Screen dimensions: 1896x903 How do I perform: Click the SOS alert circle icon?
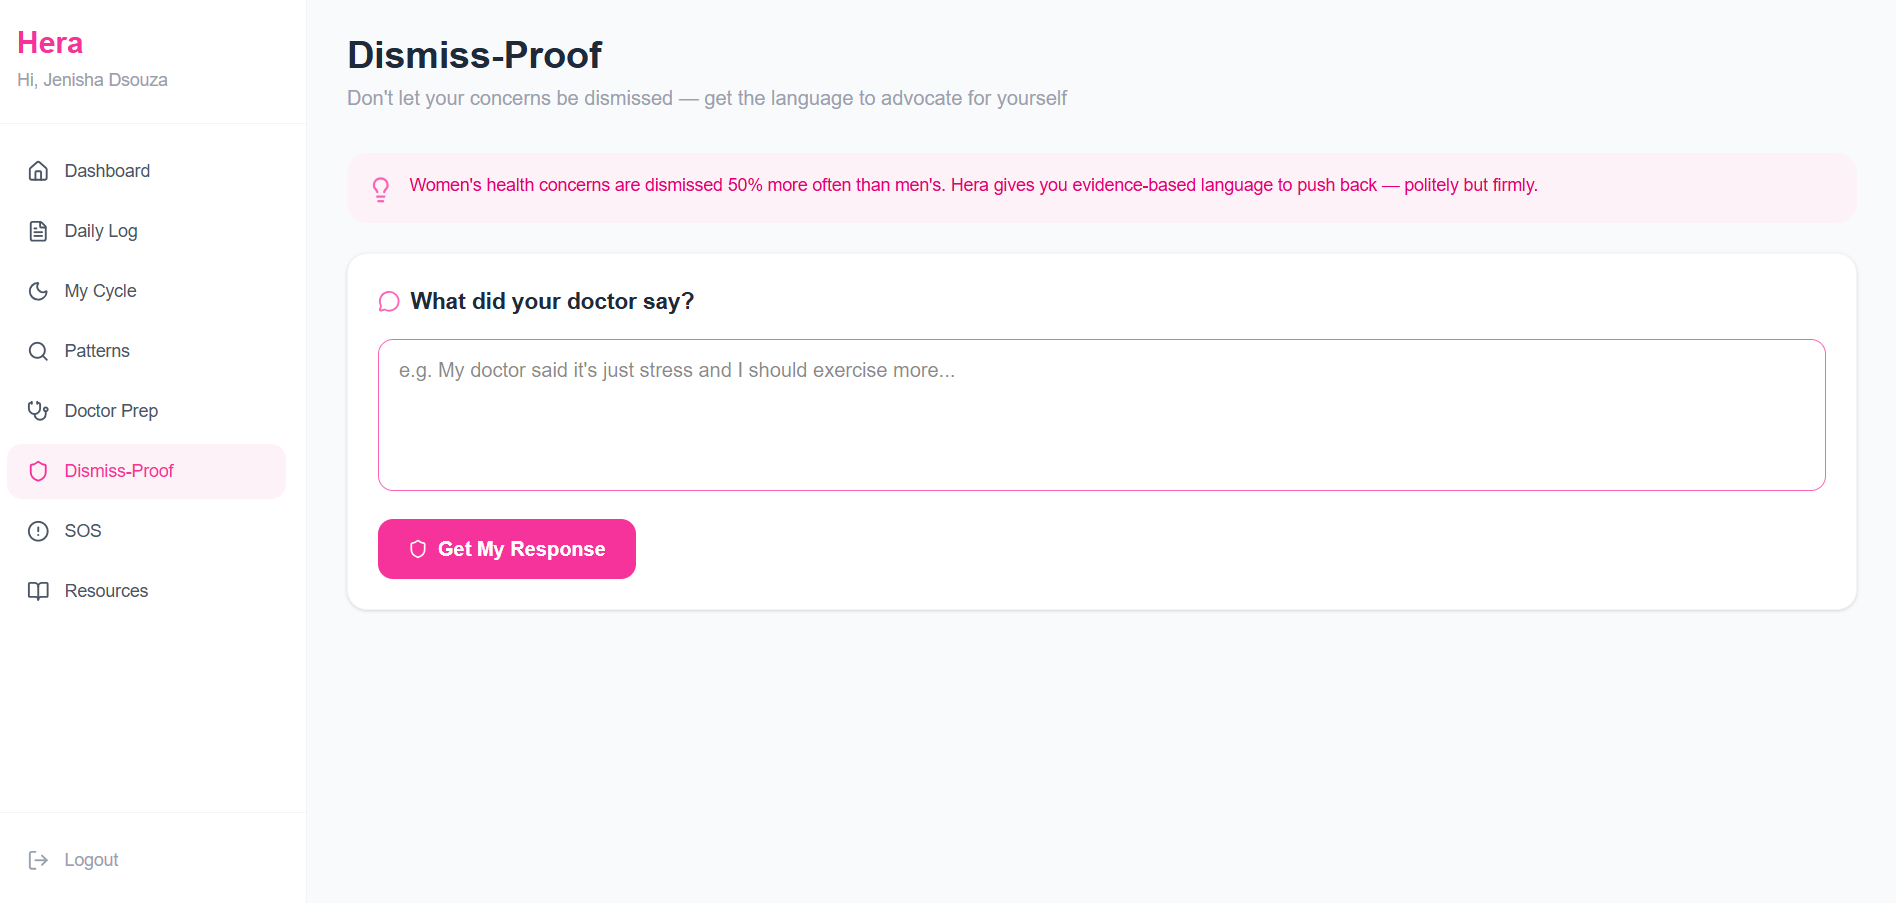click(x=38, y=531)
